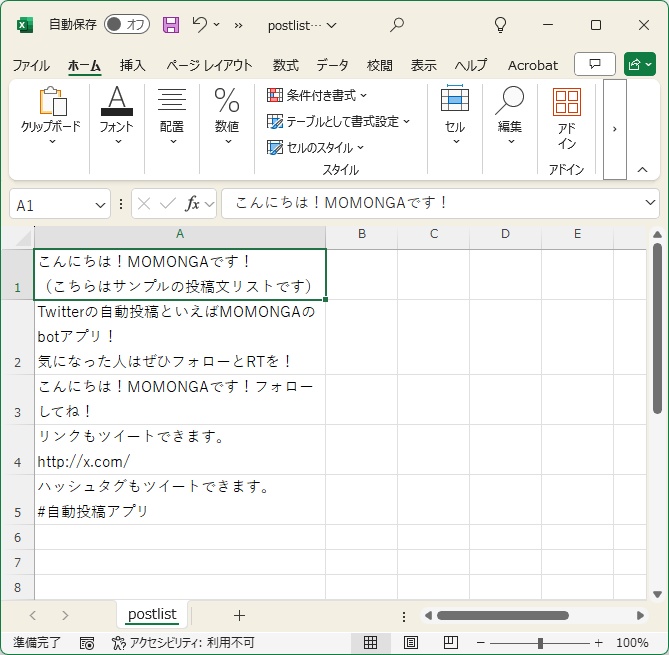
Task: Show more ribbon commands with the right arrow
Action: click(x=614, y=129)
